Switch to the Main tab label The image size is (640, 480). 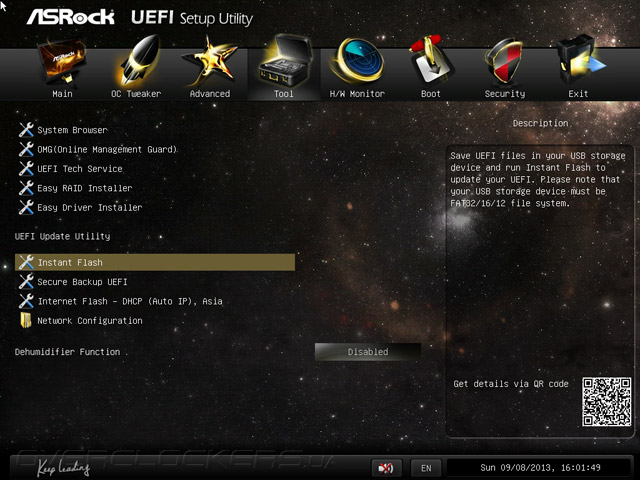(62, 94)
